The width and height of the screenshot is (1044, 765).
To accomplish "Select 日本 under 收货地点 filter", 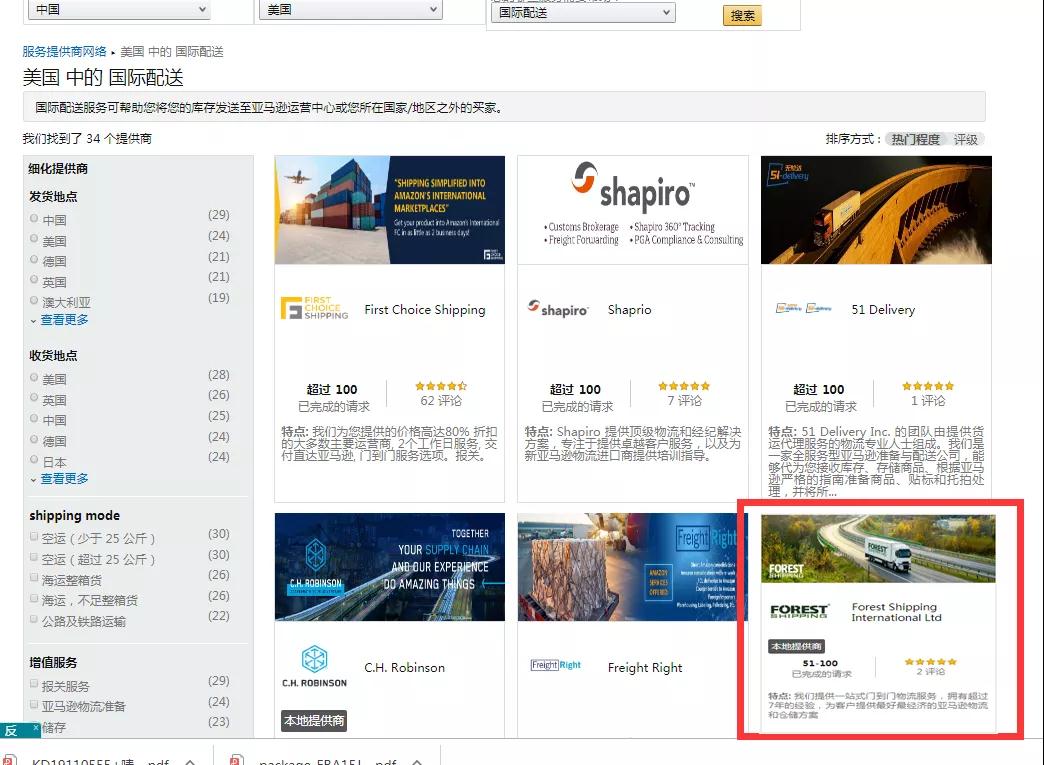I will (x=35, y=461).
